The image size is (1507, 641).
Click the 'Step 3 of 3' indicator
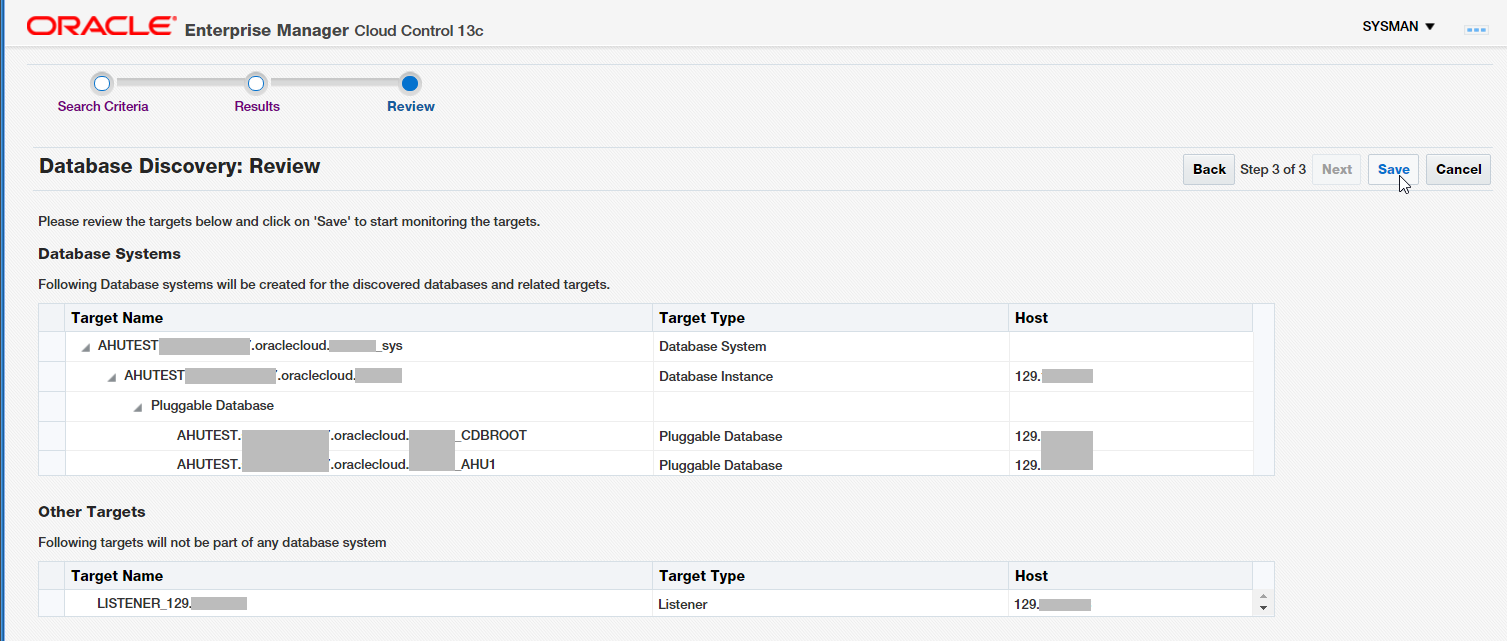[1273, 169]
